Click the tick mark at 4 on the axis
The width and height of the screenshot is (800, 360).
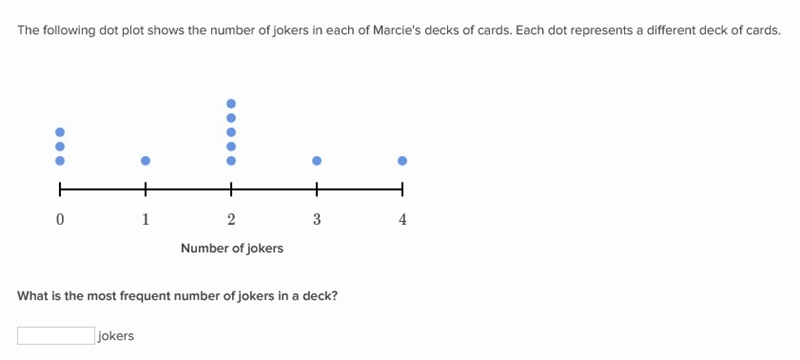click(403, 190)
